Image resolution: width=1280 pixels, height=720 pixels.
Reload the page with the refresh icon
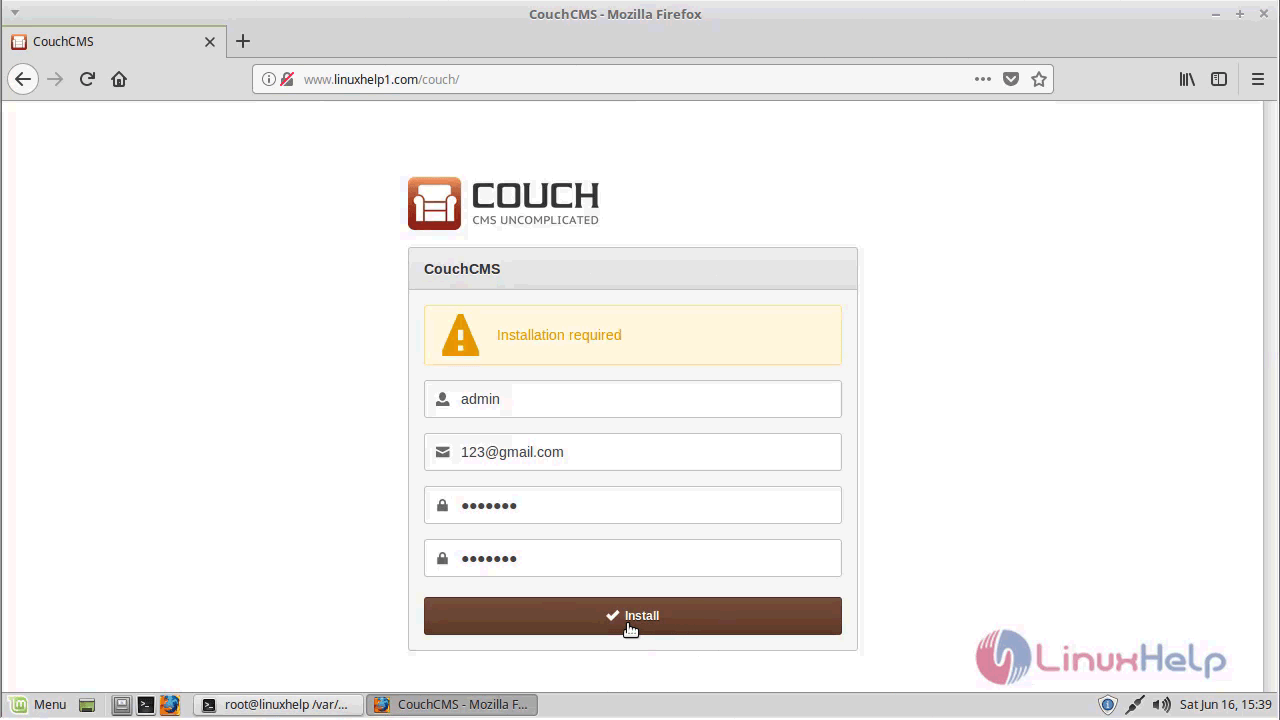[87, 79]
